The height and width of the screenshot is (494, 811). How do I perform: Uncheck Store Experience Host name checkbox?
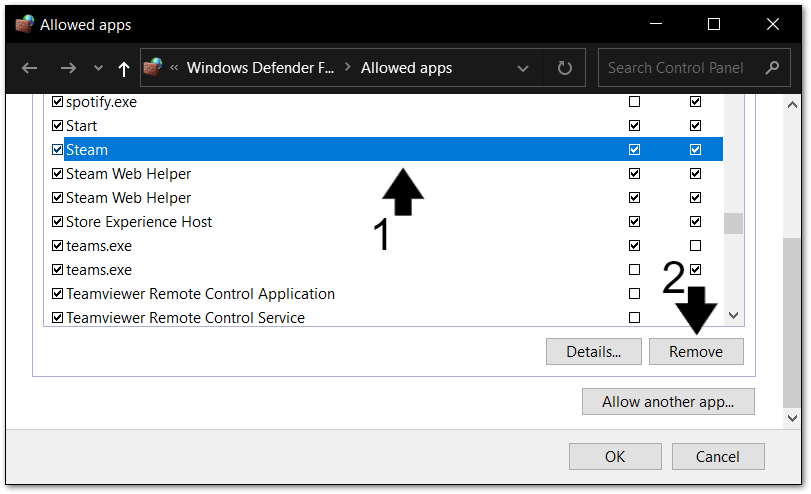coord(57,221)
